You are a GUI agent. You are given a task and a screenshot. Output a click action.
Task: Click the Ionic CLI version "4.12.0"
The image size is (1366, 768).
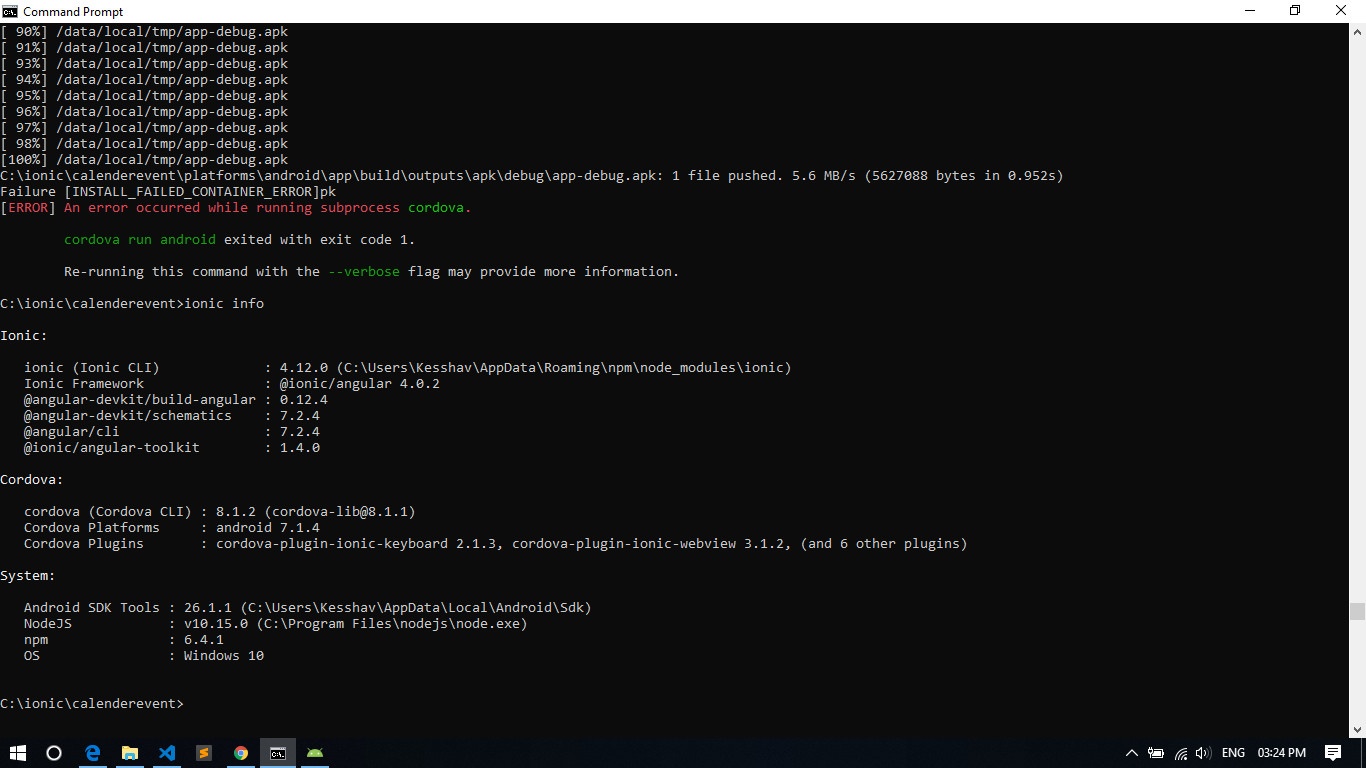304,368
